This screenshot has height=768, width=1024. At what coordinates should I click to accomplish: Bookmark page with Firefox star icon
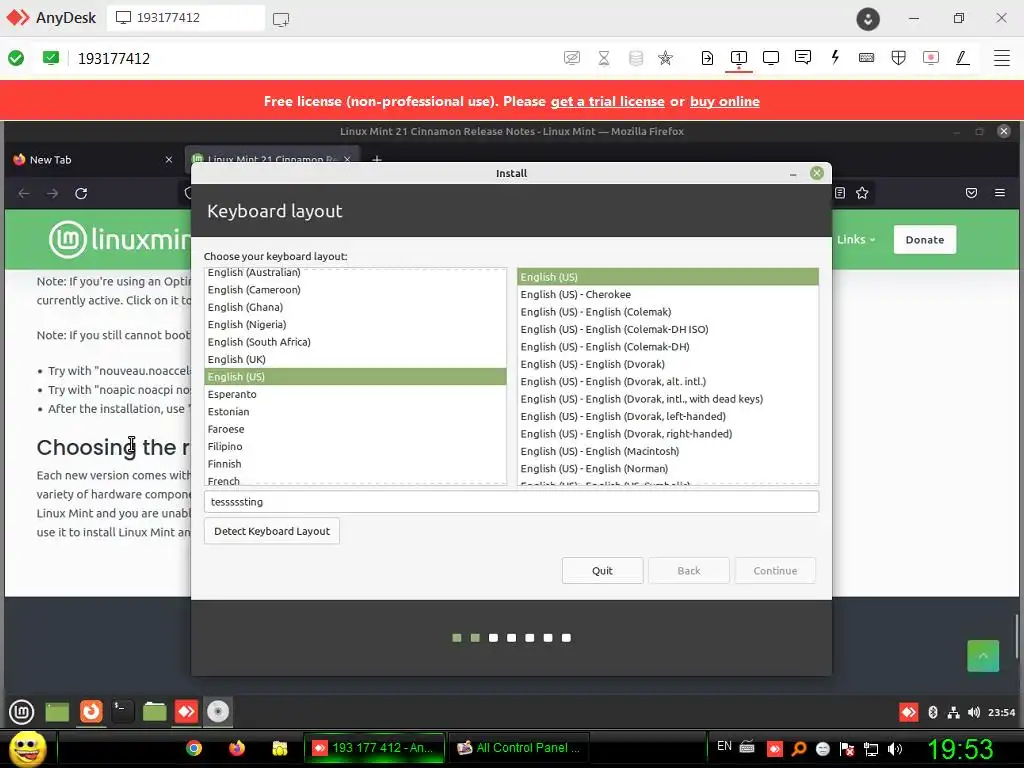click(862, 193)
